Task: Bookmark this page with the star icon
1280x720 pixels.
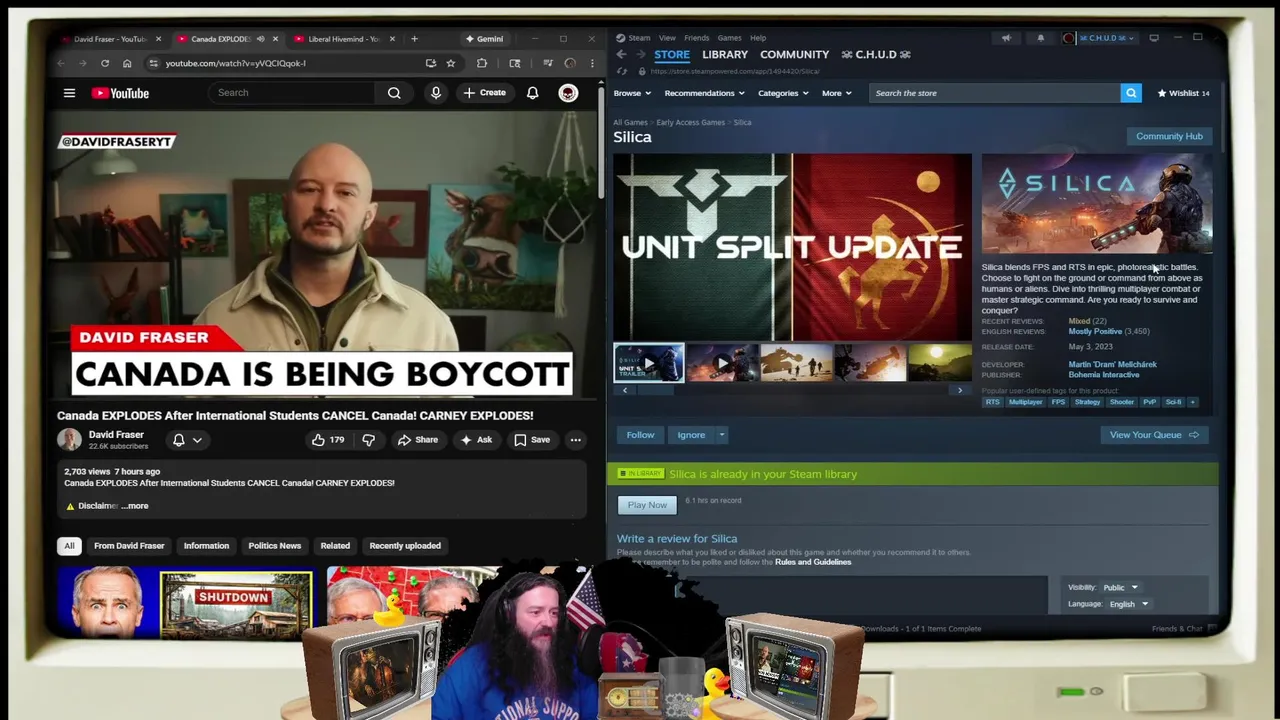Action: point(451,63)
